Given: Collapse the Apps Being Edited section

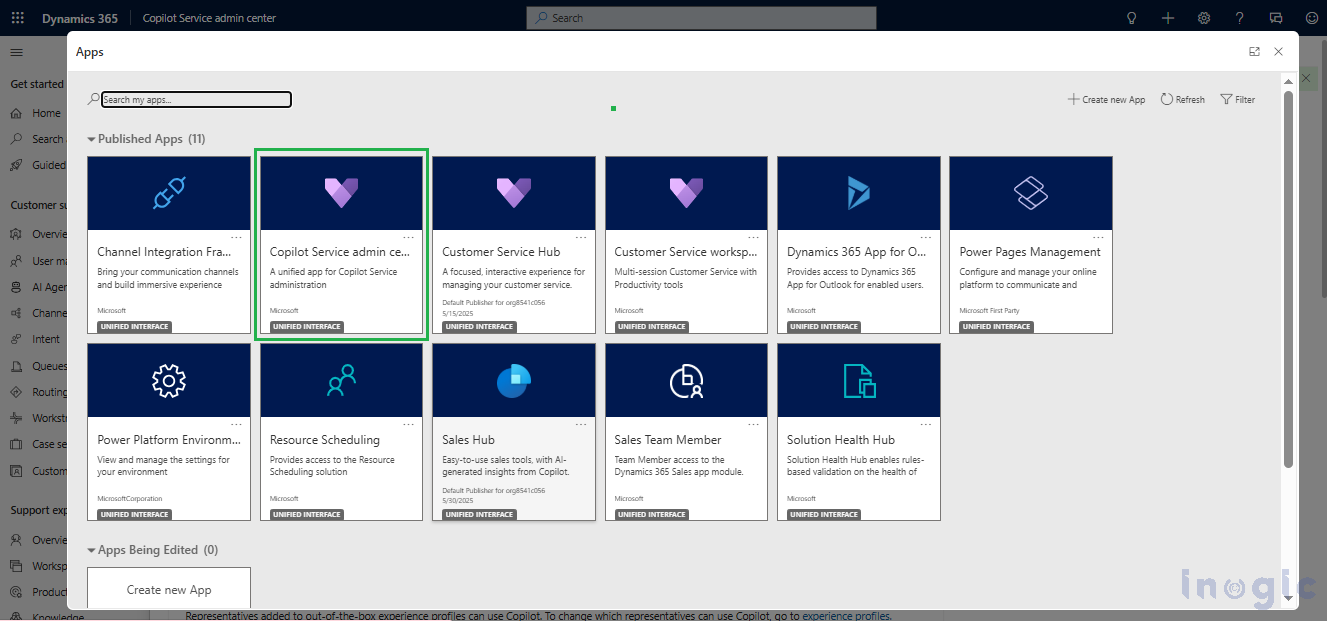Looking at the screenshot, I should coord(92,550).
